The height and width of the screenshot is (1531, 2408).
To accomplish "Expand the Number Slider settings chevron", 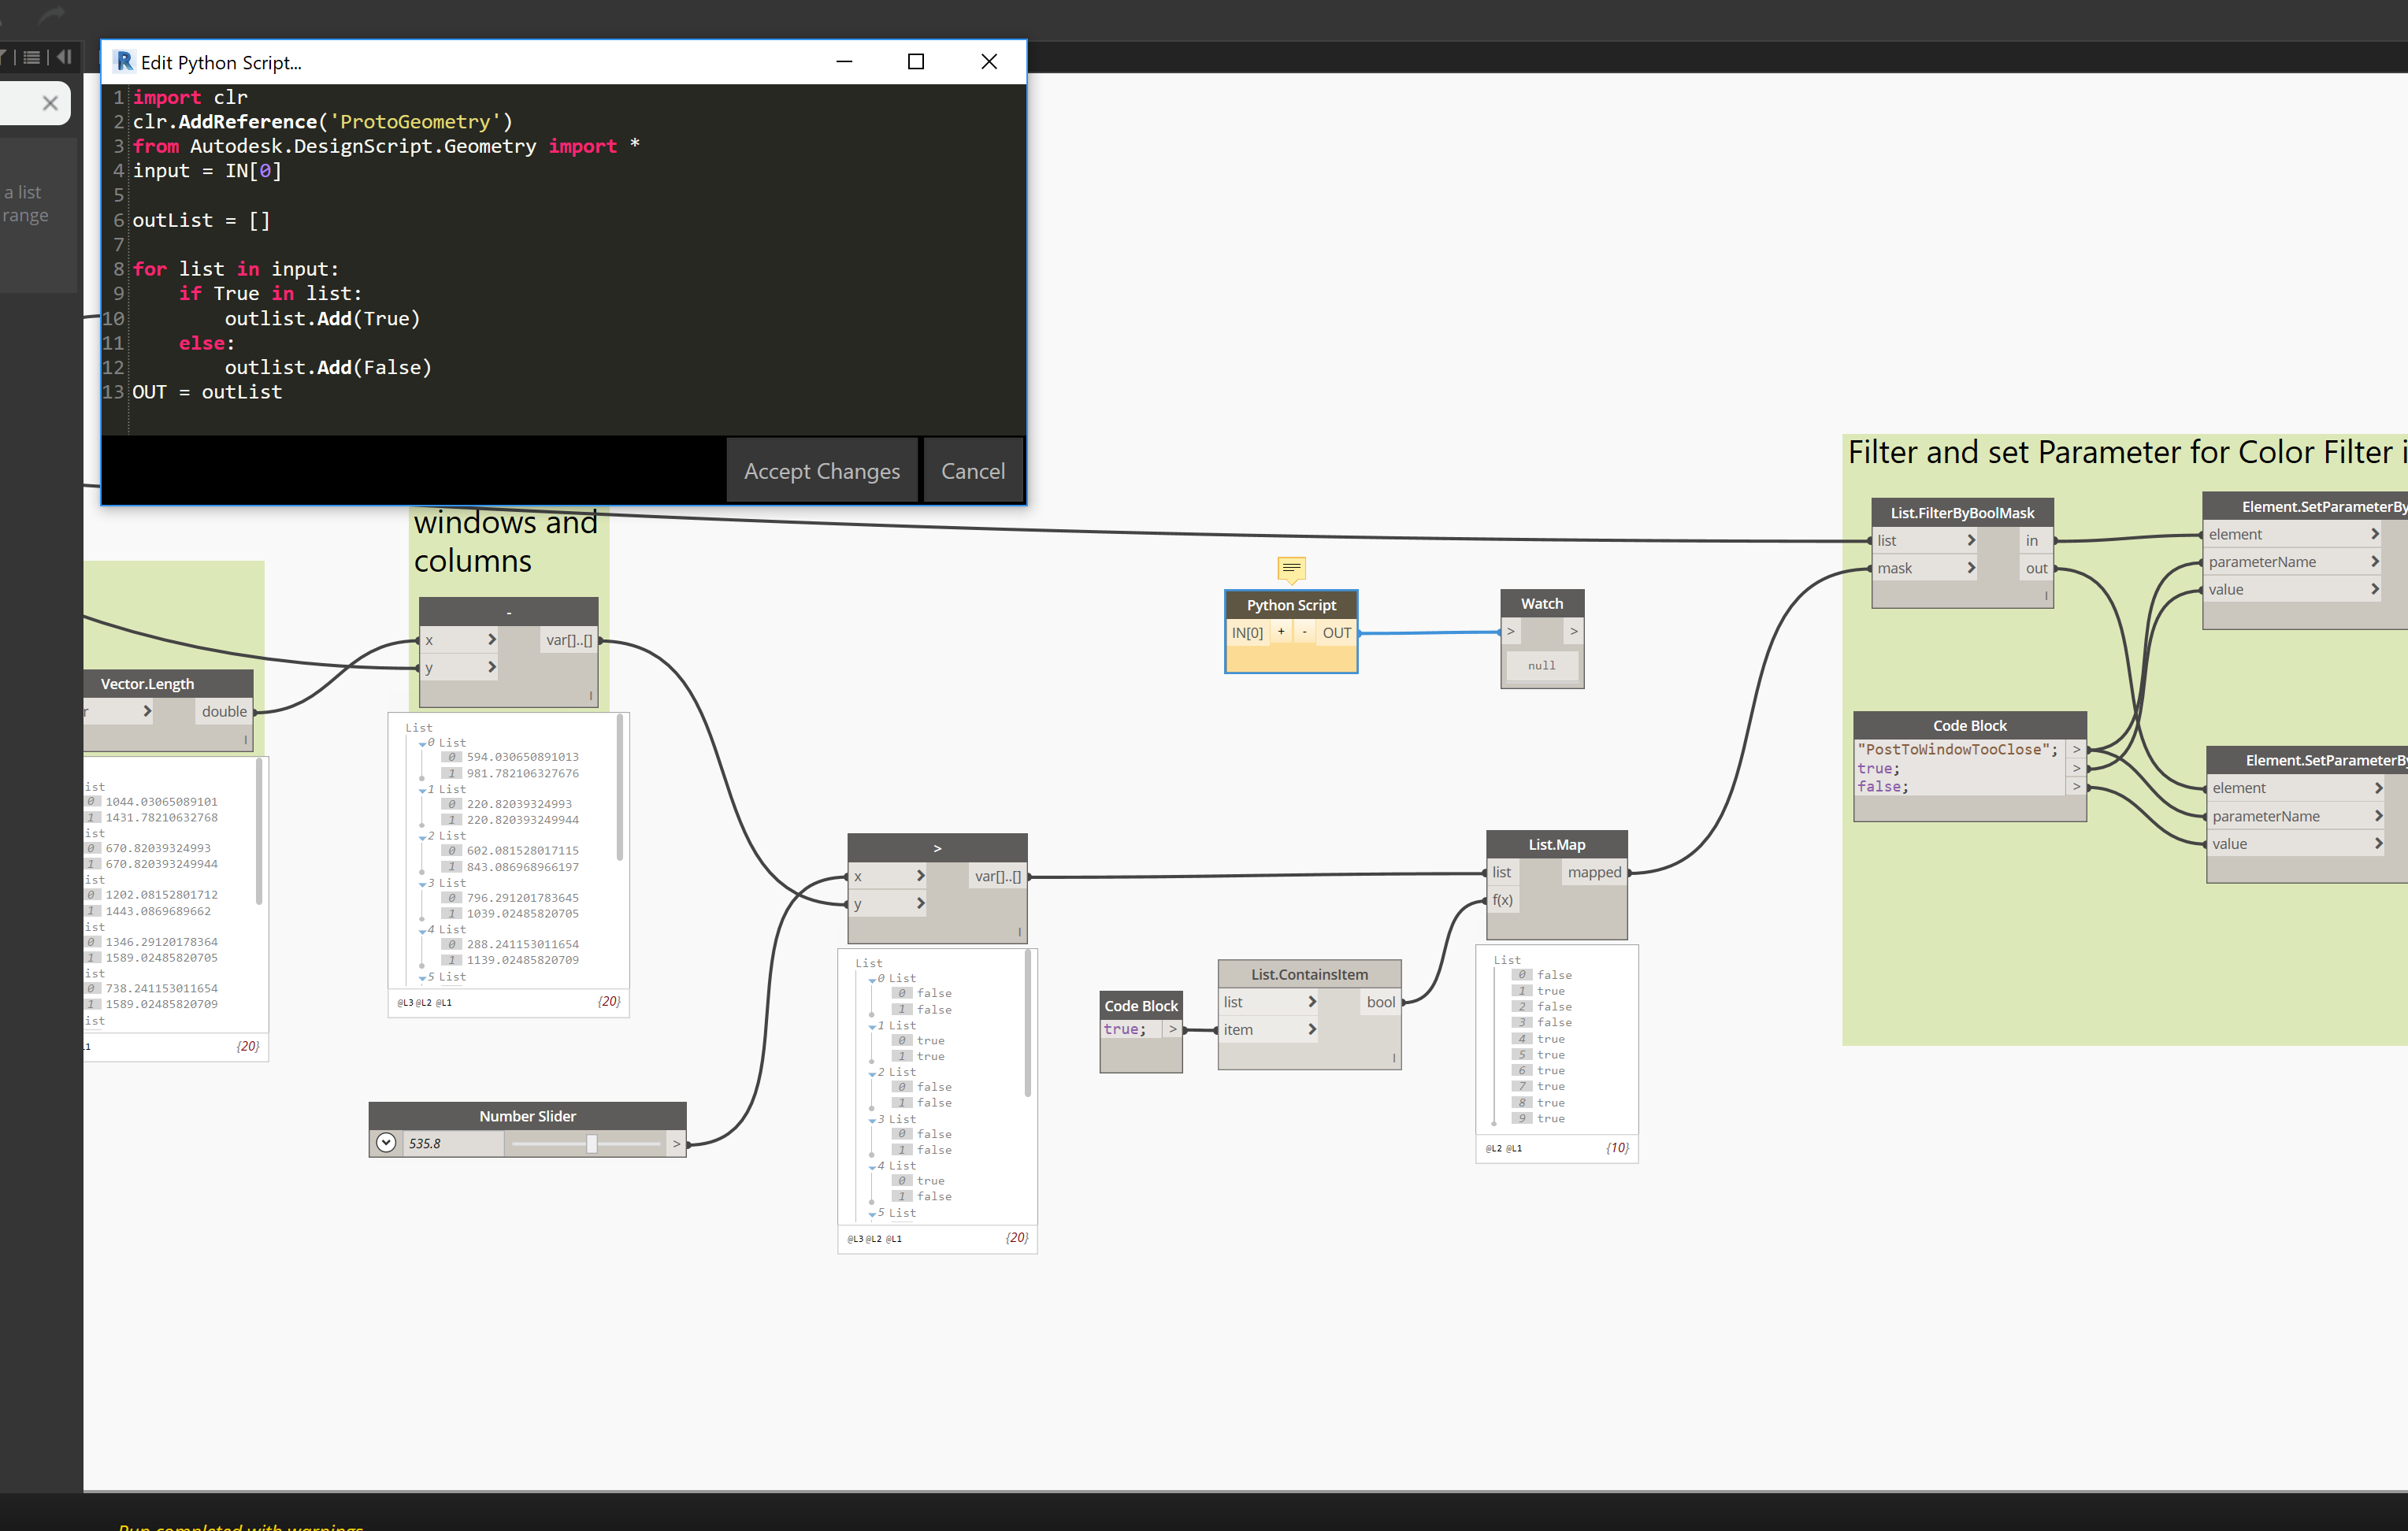I will pos(386,1142).
